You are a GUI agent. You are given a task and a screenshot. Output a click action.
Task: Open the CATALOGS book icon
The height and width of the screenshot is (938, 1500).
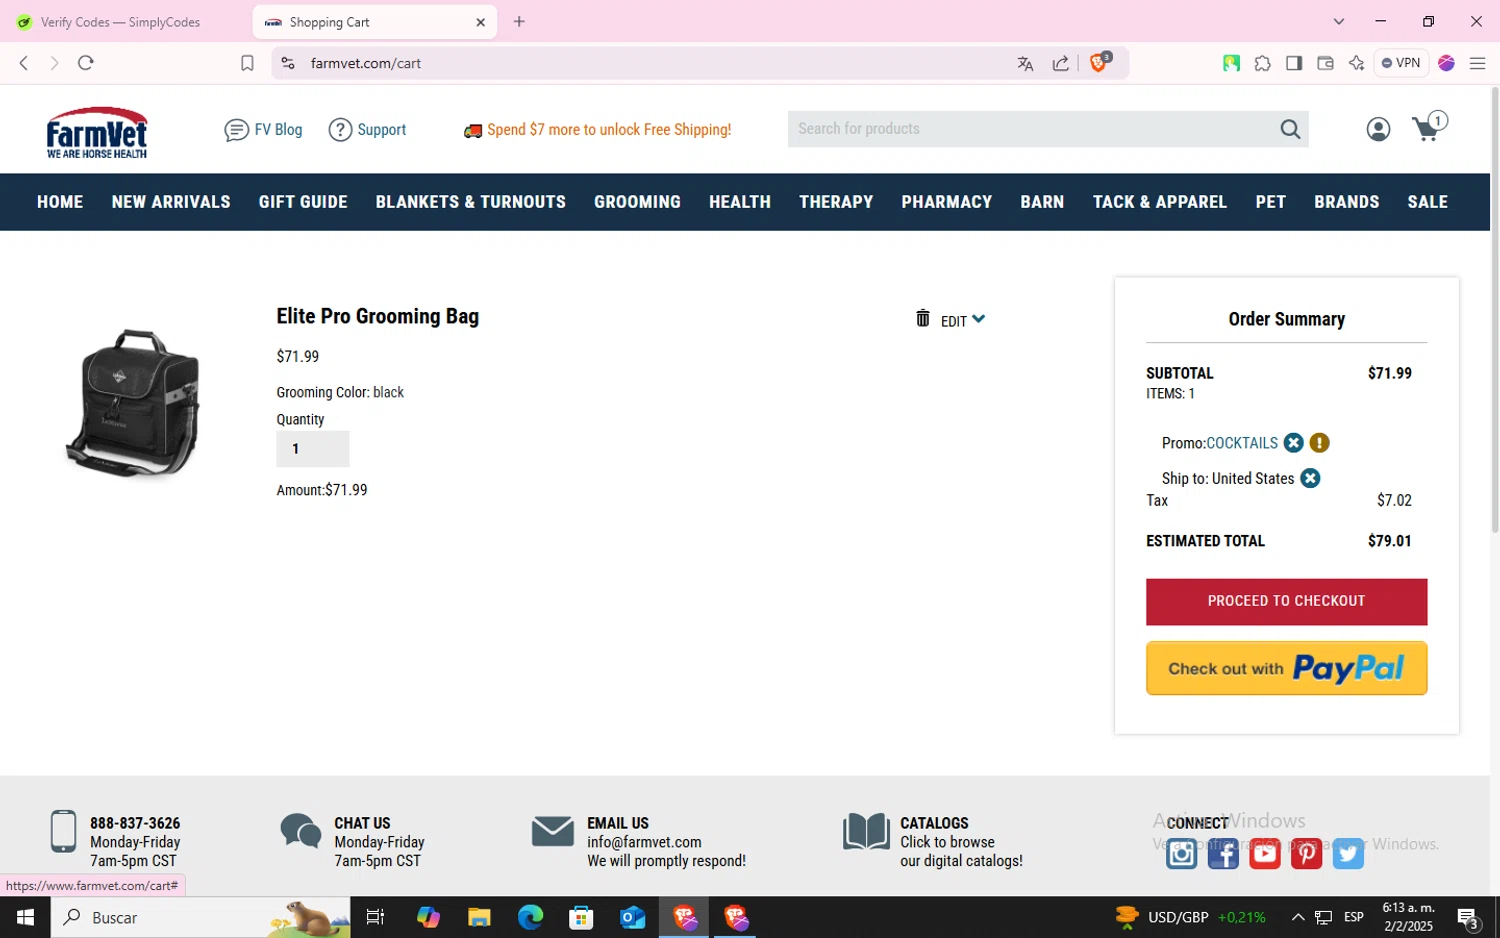tap(866, 831)
